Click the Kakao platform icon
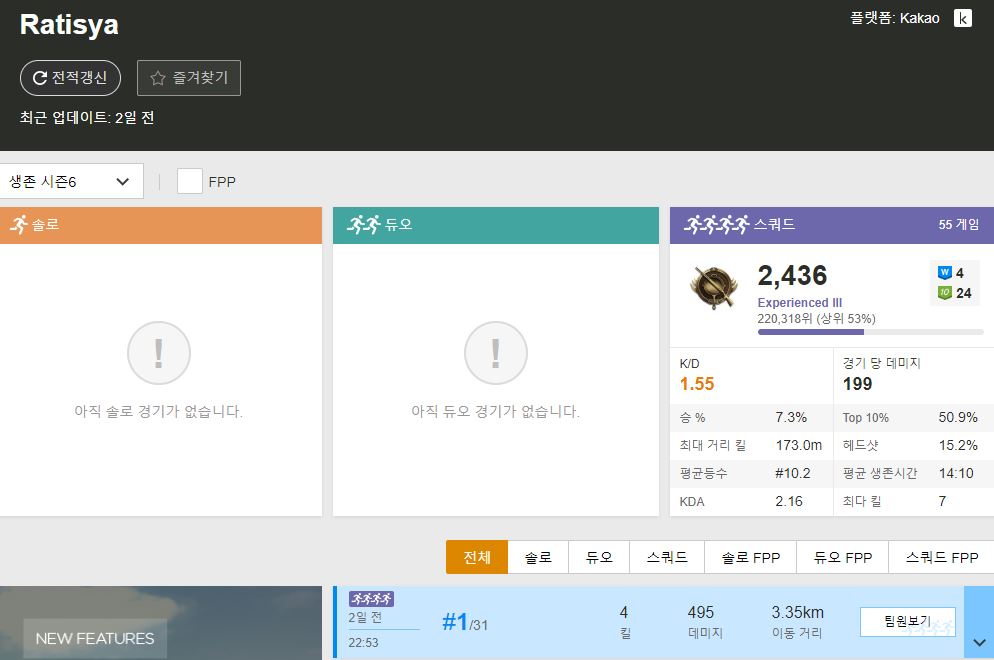The width and height of the screenshot is (994, 660). pyautogui.click(x=962, y=18)
